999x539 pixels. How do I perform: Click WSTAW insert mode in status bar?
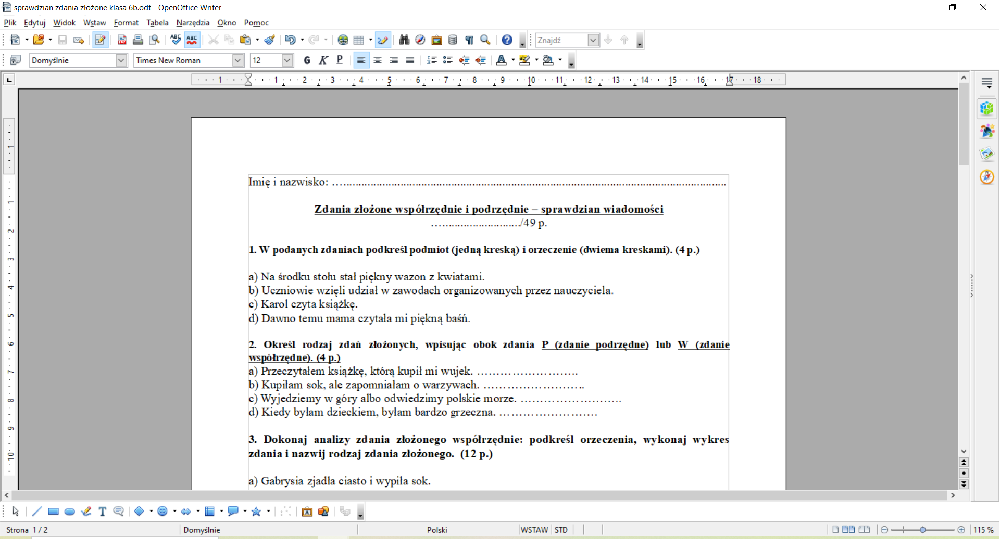pos(533,530)
